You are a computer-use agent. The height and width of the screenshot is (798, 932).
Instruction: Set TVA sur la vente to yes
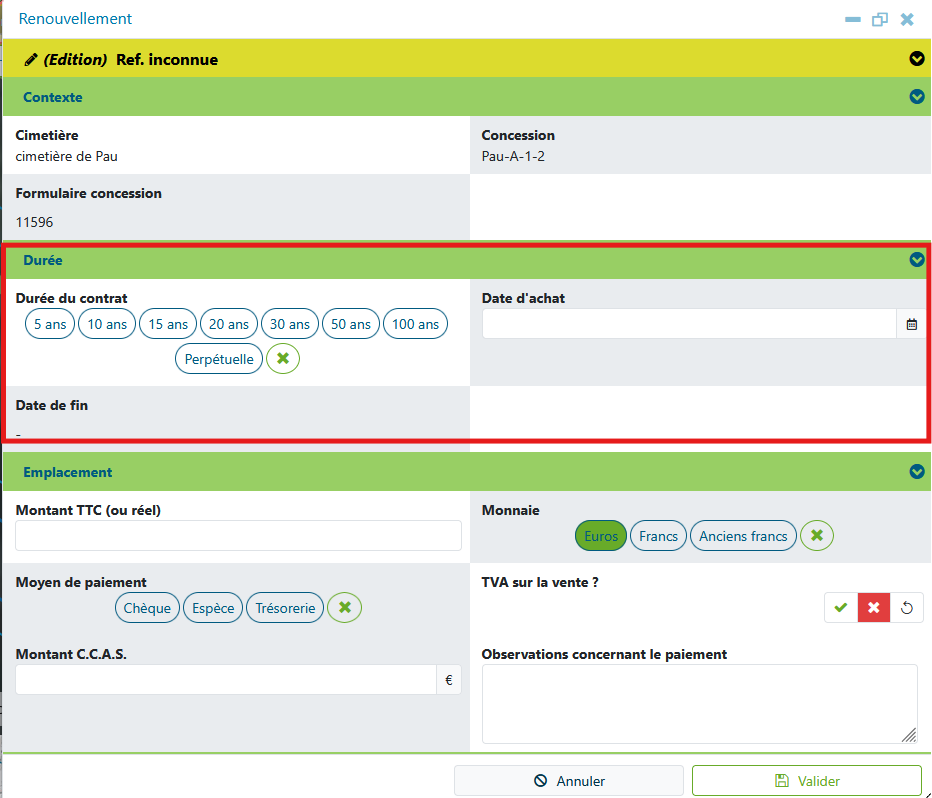click(x=840, y=607)
